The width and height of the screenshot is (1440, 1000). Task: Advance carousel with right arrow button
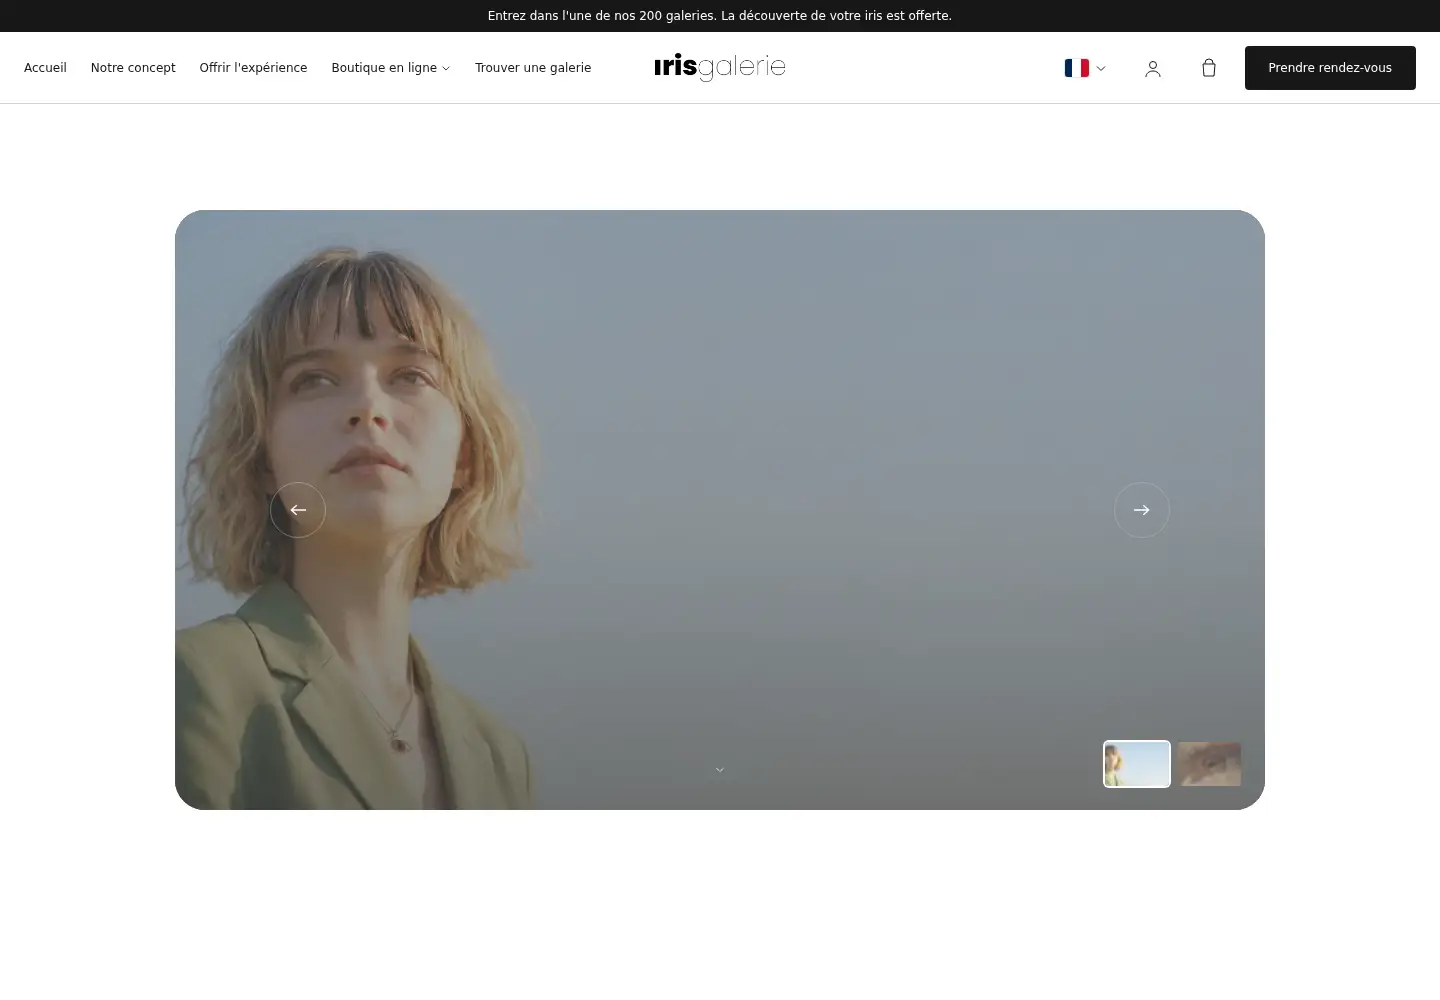click(x=1142, y=510)
